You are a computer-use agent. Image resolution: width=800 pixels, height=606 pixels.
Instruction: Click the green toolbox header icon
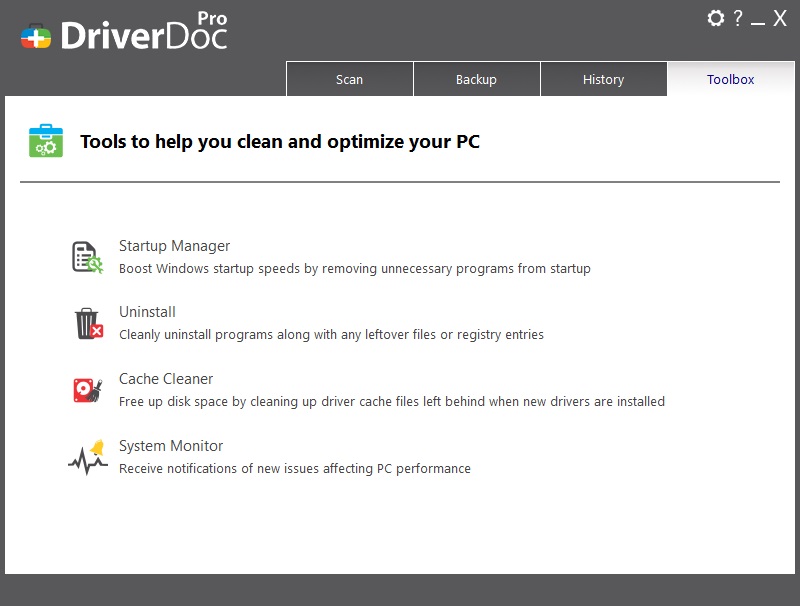point(46,141)
